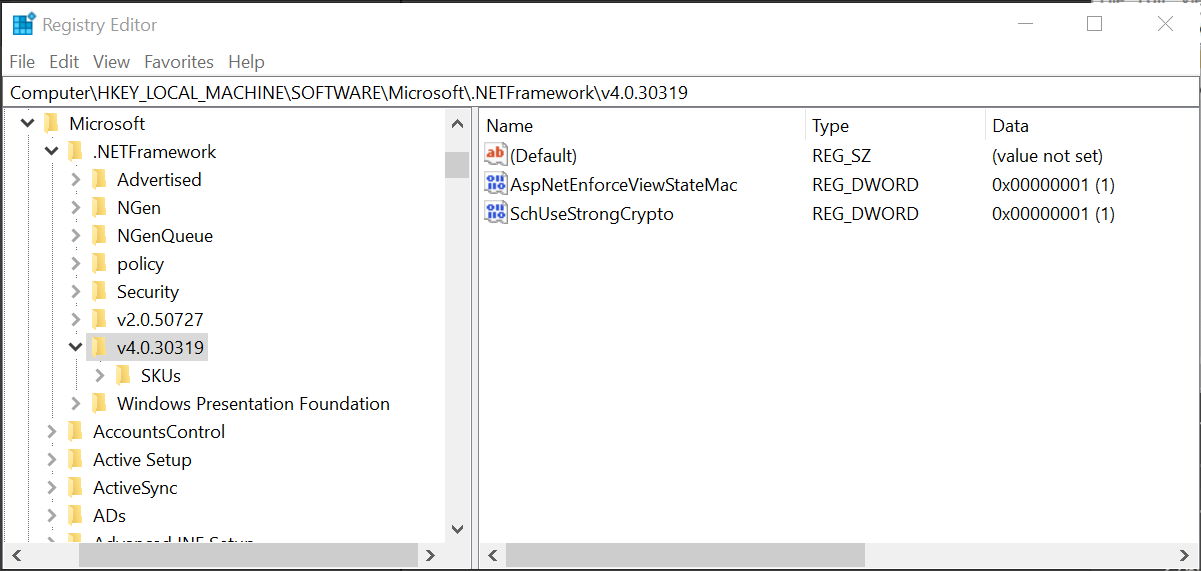Click values pane scroll left arrow
This screenshot has width=1201, height=571.
coord(493,555)
